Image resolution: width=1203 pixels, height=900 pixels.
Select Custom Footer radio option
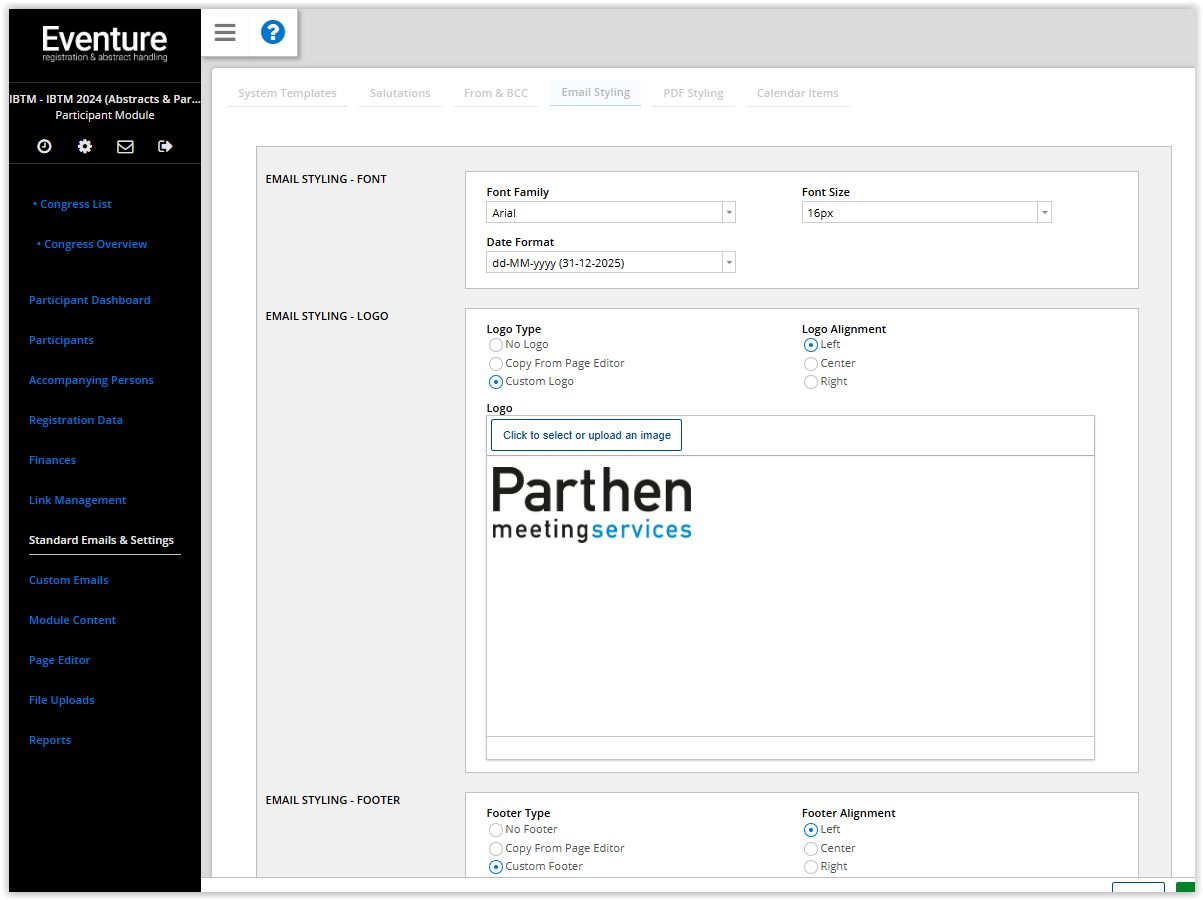click(496, 867)
